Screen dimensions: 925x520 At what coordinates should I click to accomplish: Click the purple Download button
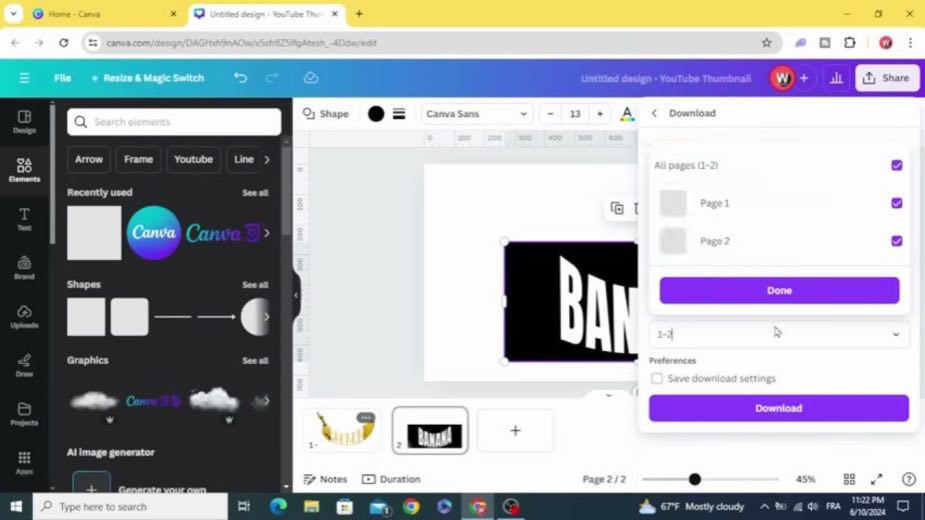click(779, 408)
